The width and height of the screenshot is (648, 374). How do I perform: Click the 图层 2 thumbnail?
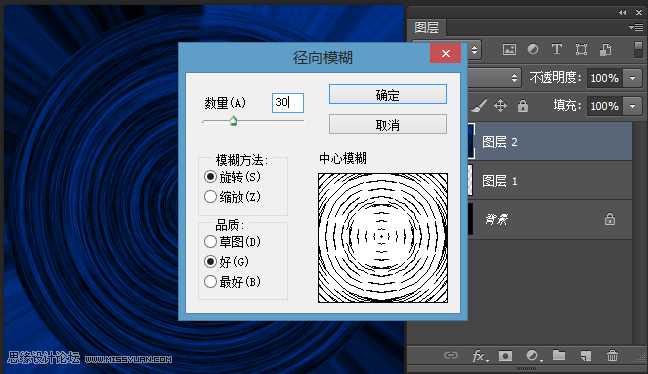471,141
